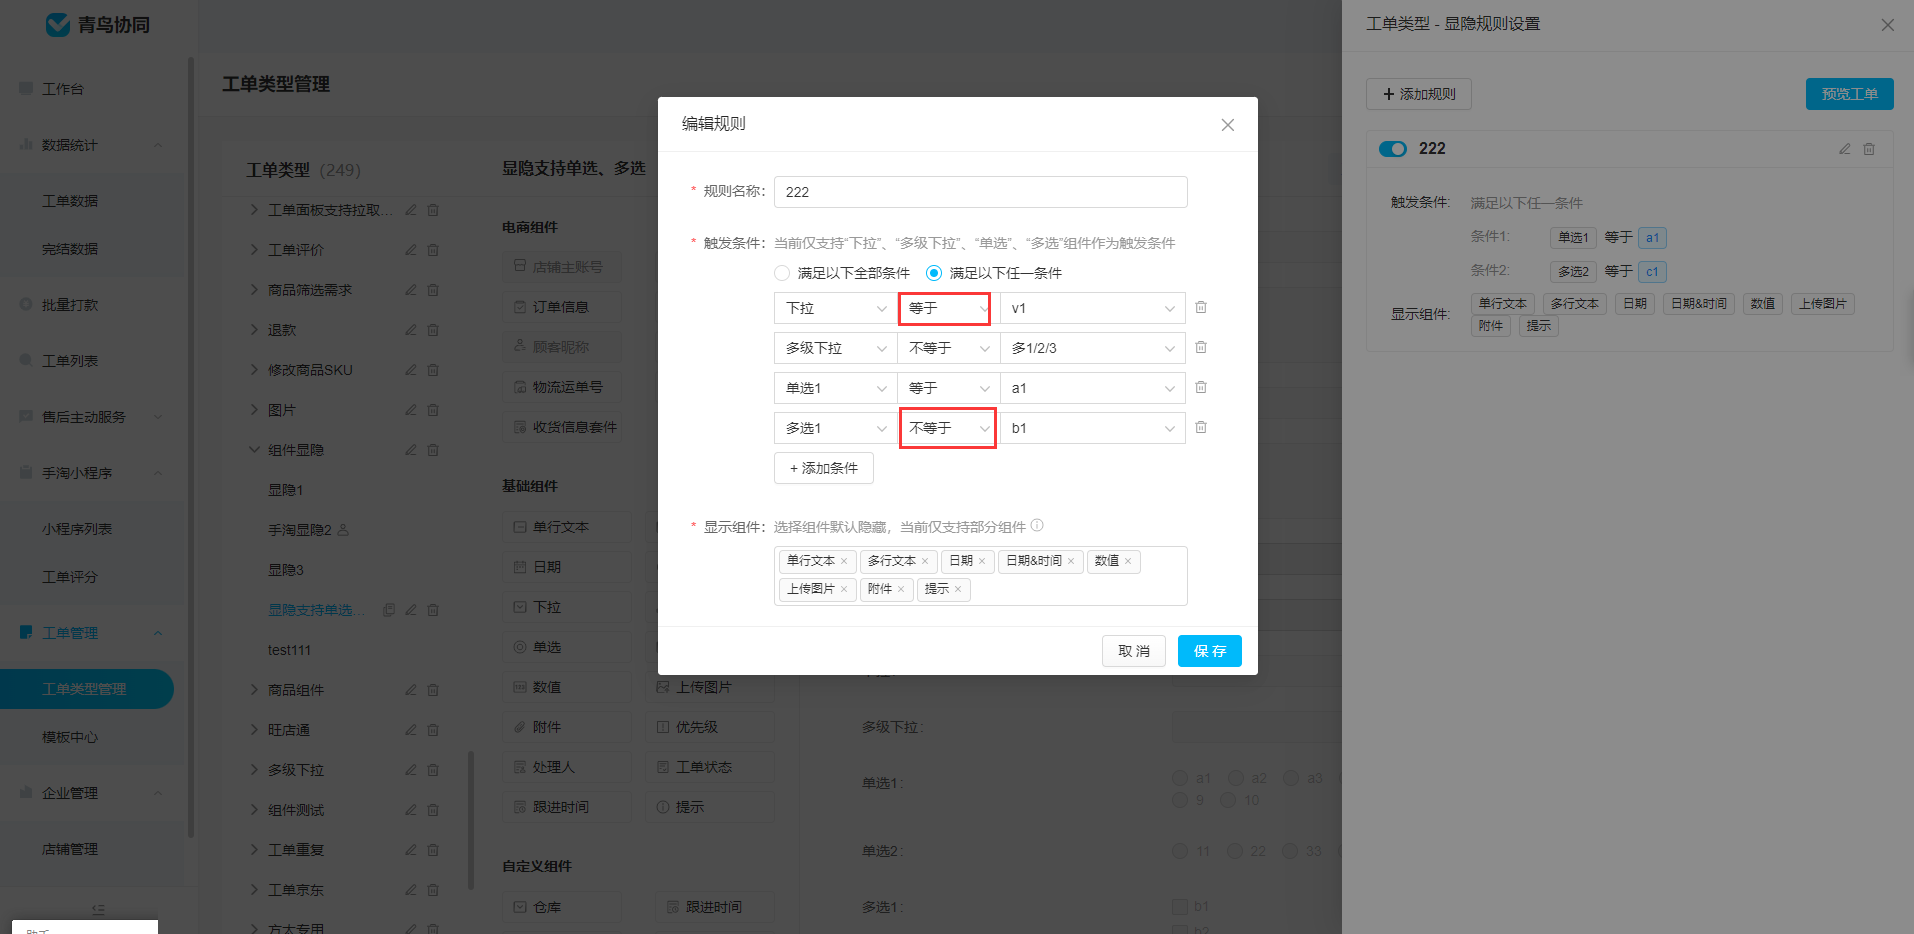1914x934 pixels.
Task: Remove the 日期&时间 tag
Action: click(1071, 561)
